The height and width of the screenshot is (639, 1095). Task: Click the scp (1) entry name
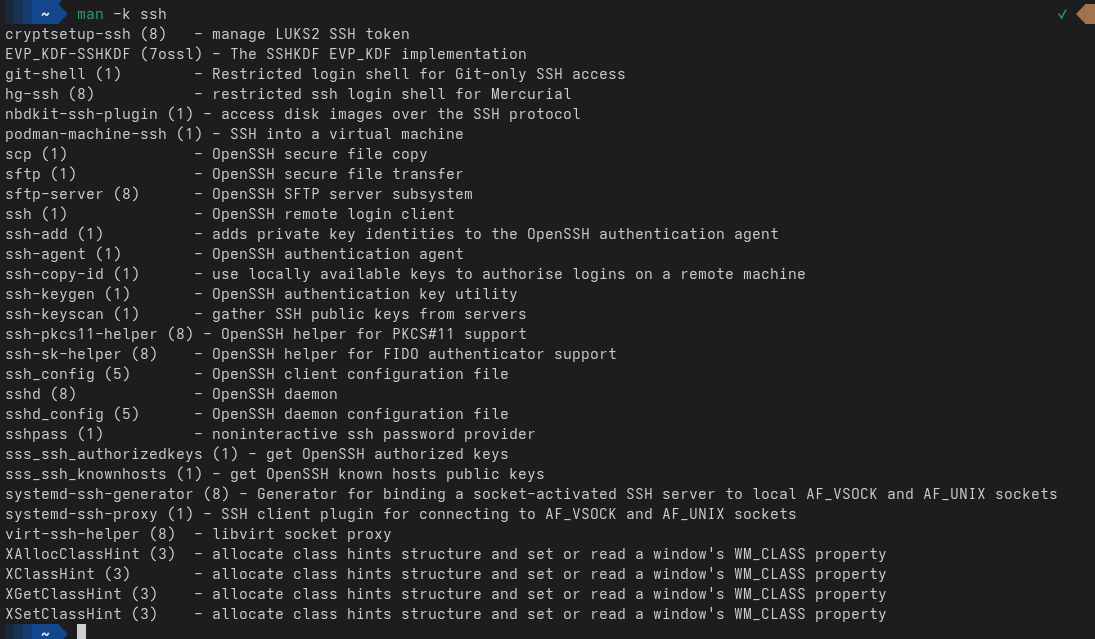pos(36,154)
